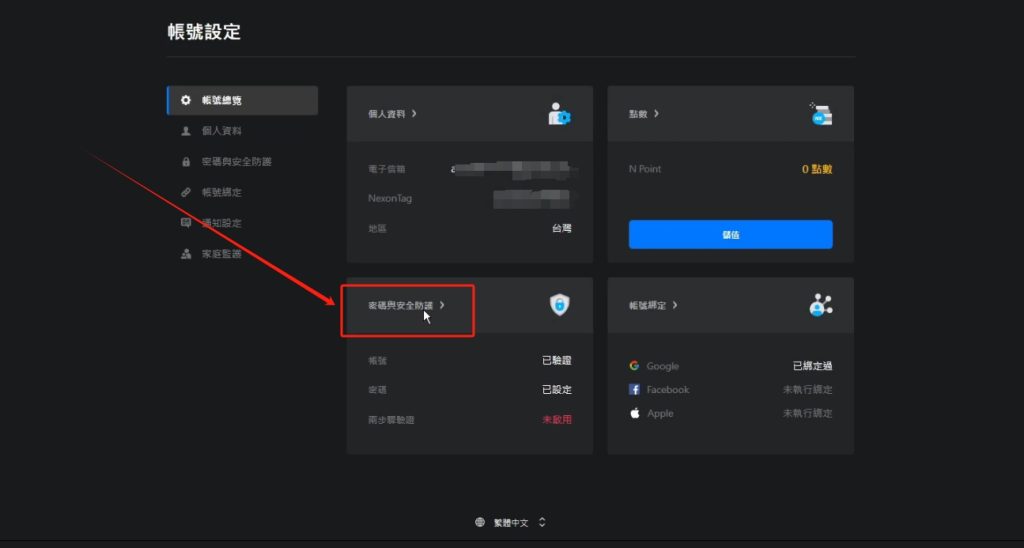Viewport: 1024px width, 548px height.
Task: Click 已綁定過 next to Google
Action: click(812, 366)
